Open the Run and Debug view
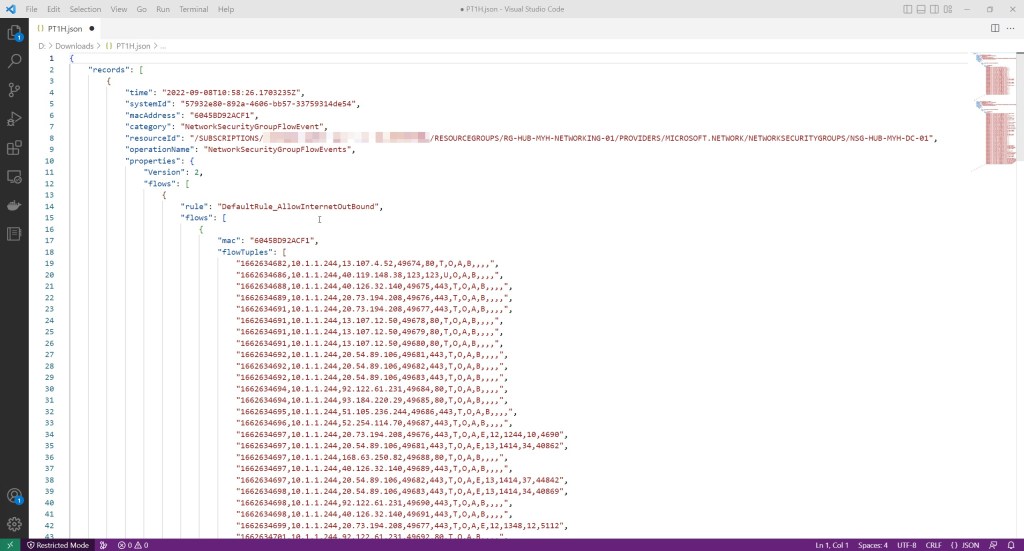The image size is (1024, 551). 14,119
